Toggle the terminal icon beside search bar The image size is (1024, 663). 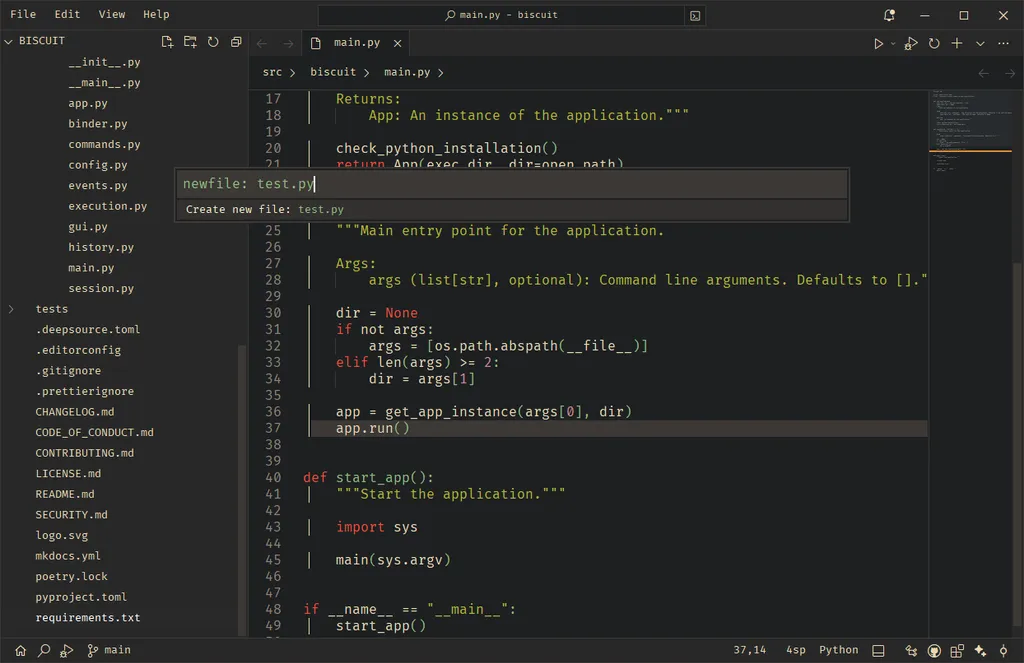tap(695, 16)
